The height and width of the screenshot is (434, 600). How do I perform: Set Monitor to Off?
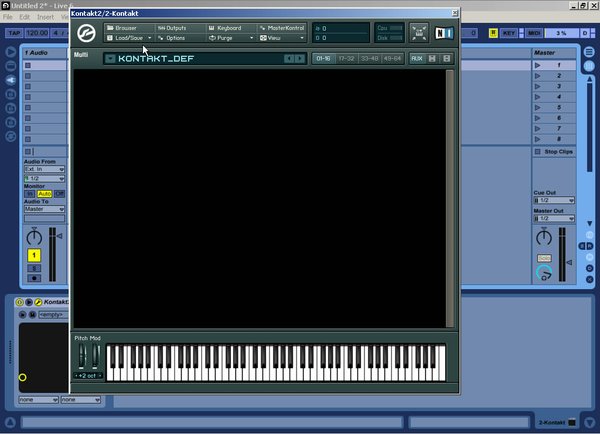[59, 194]
